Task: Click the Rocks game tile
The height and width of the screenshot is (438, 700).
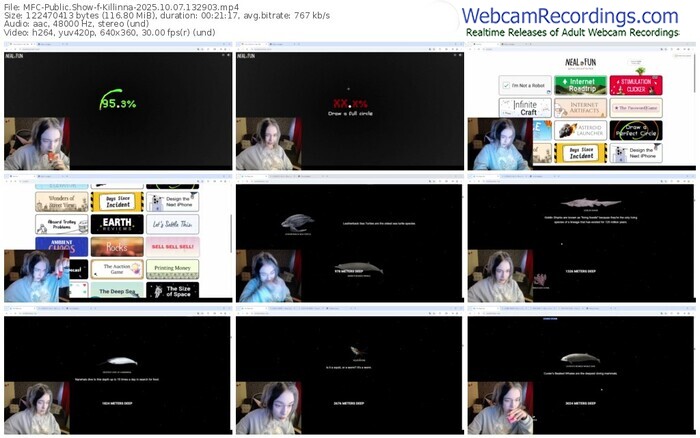Action: coord(117,246)
